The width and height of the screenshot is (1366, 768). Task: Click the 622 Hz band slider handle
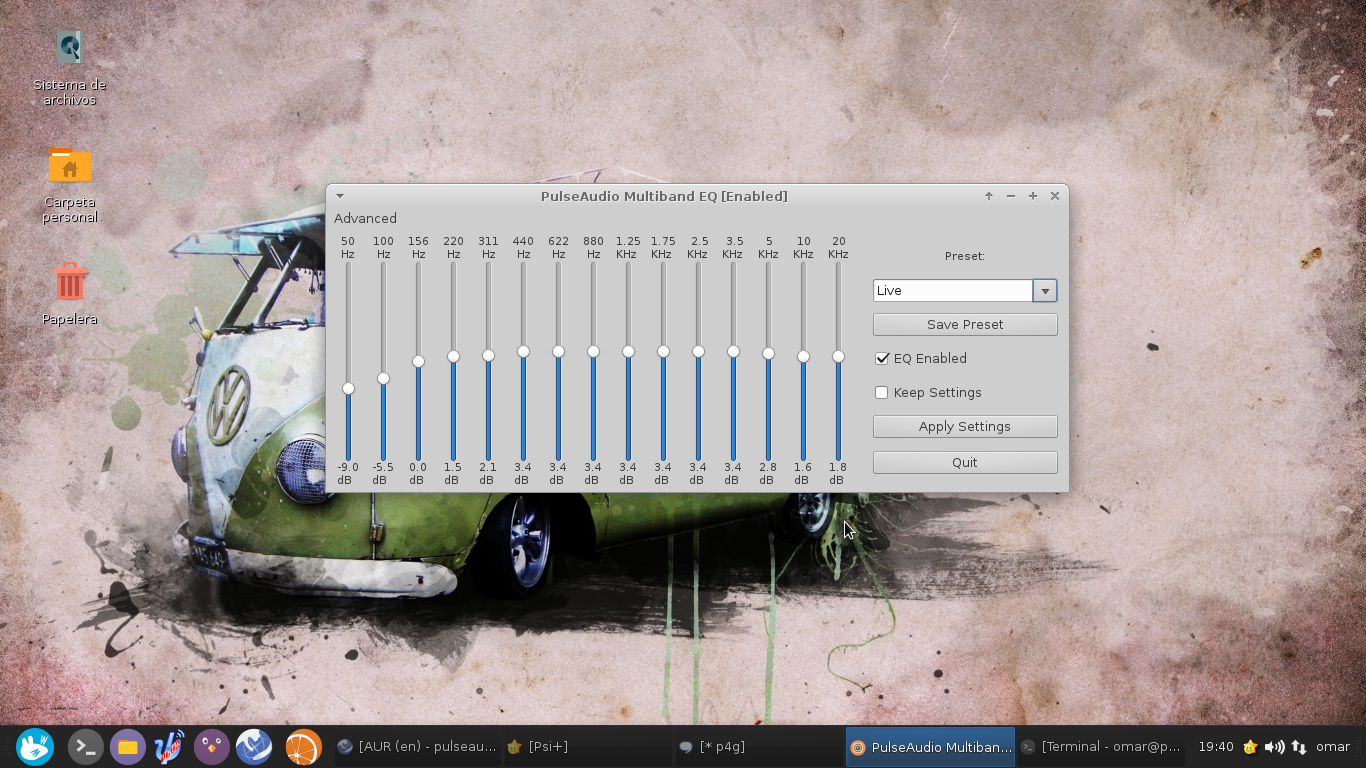point(558,351)
